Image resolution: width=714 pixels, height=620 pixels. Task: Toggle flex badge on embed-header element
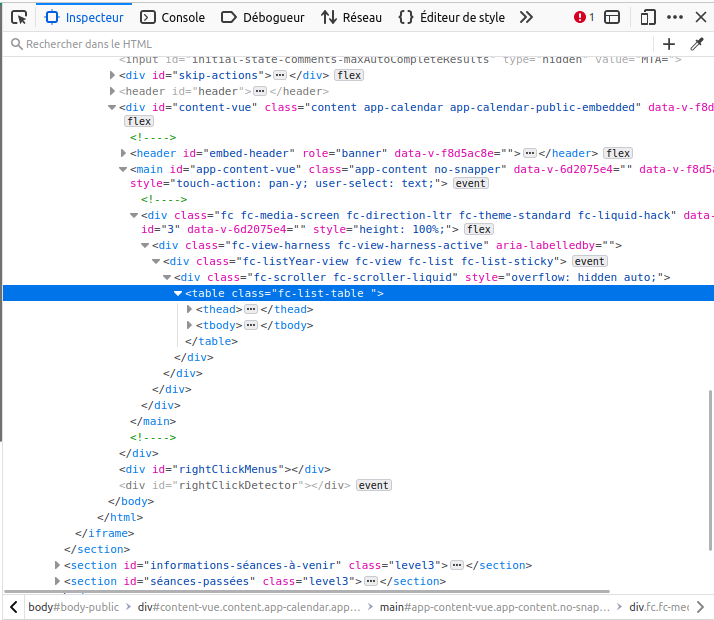tap(618, 153)
